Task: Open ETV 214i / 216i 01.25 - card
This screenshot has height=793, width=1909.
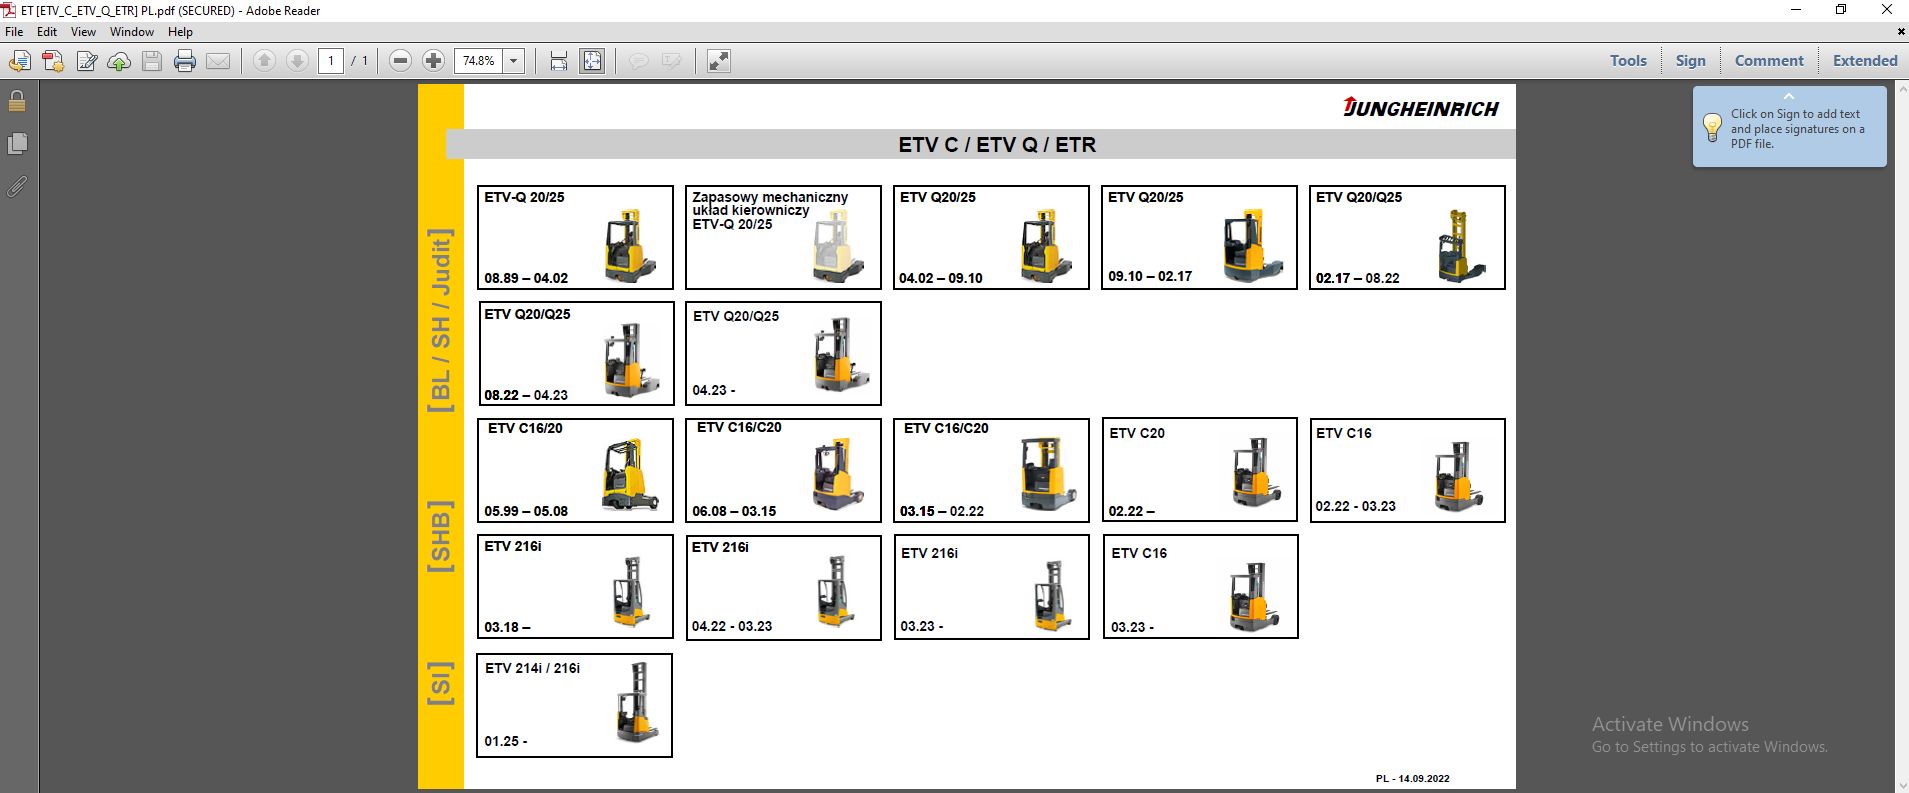Action: (x=574, y=705)
